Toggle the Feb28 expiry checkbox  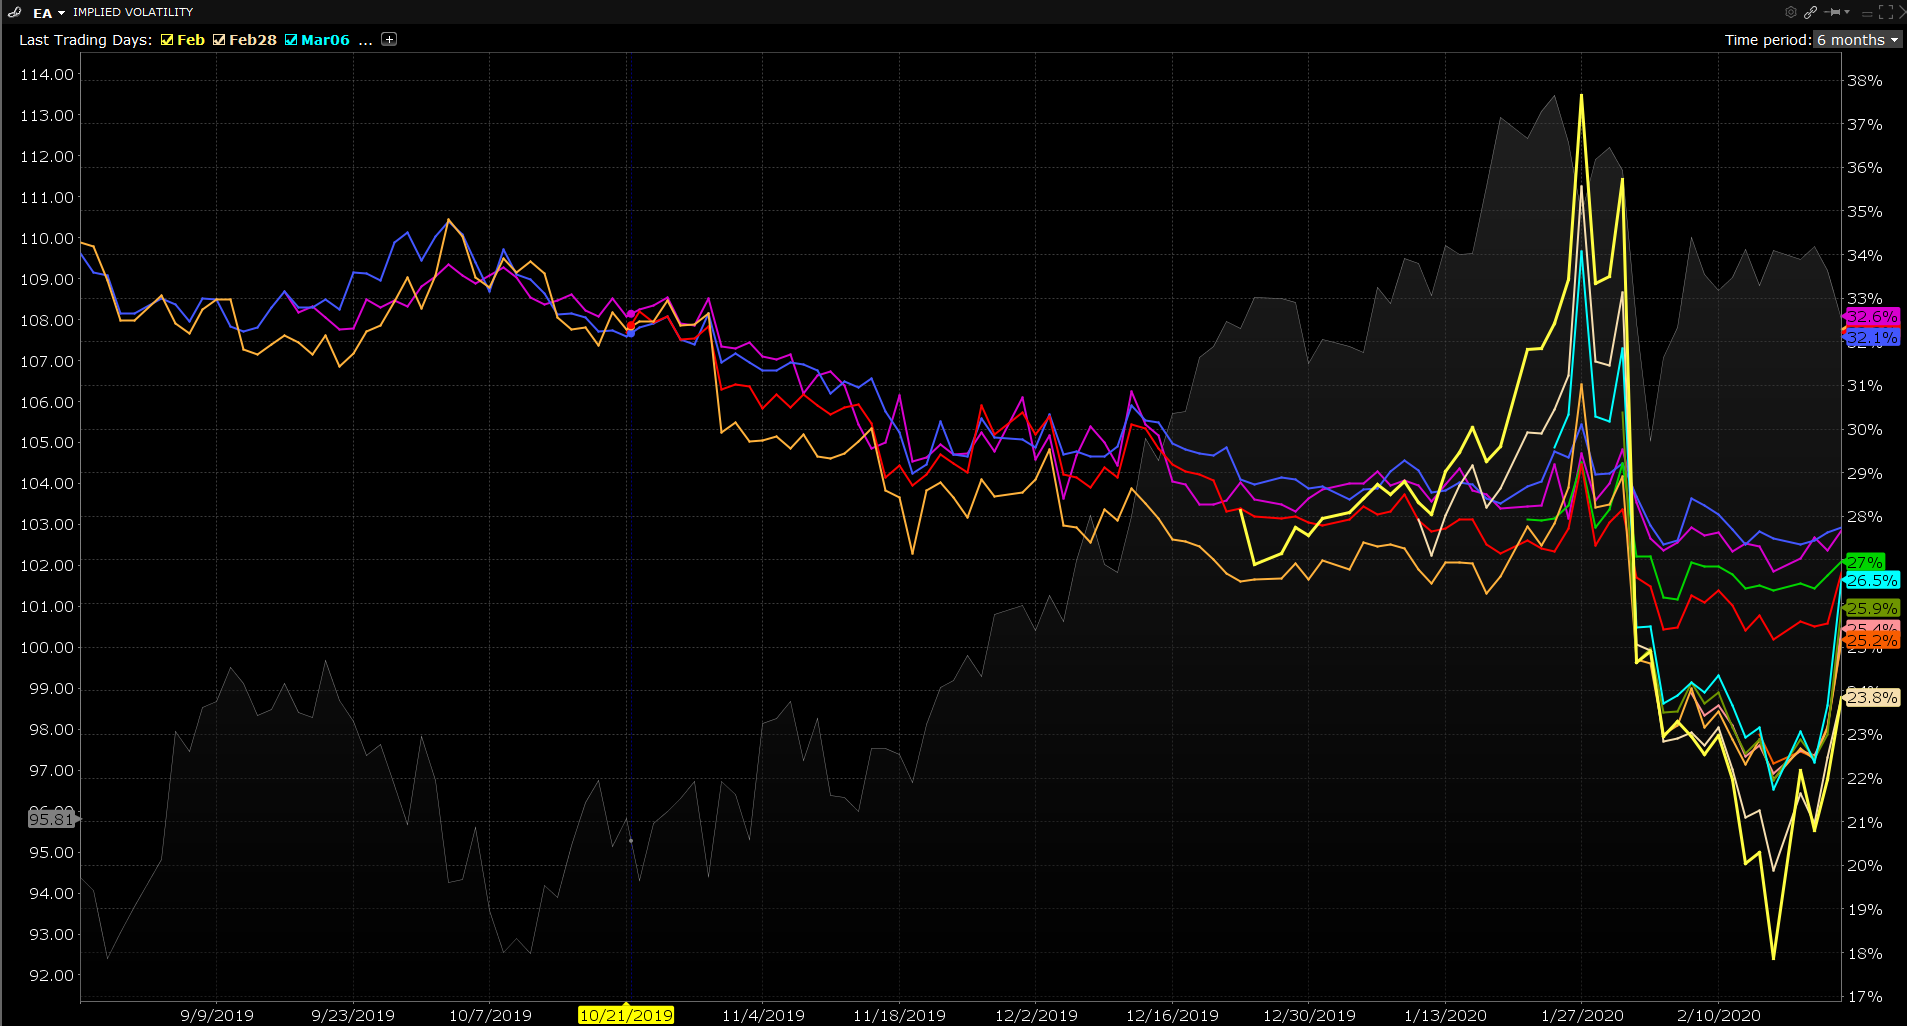tap(219, 40)
